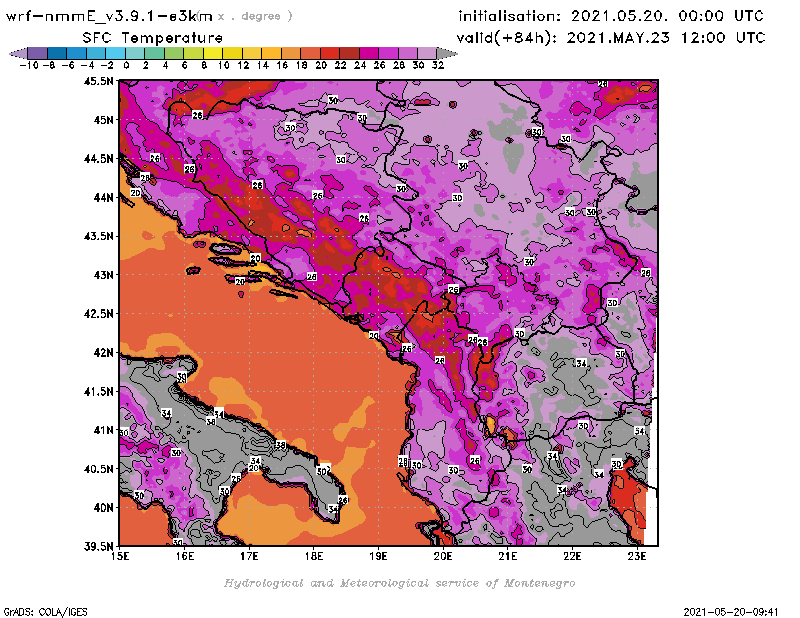
Task: Click the "15E" longitude label
Action: tap(120, 556)
